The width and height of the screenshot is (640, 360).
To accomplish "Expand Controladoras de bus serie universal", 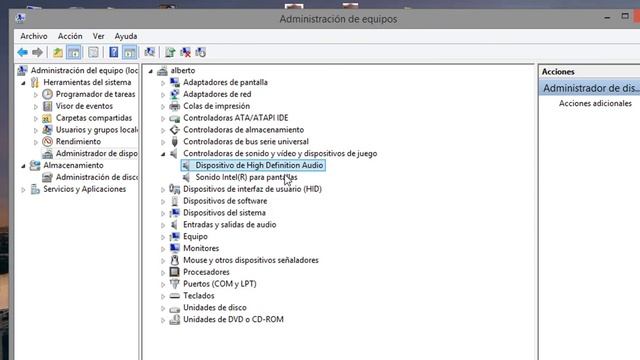I will tap(163, 142).
